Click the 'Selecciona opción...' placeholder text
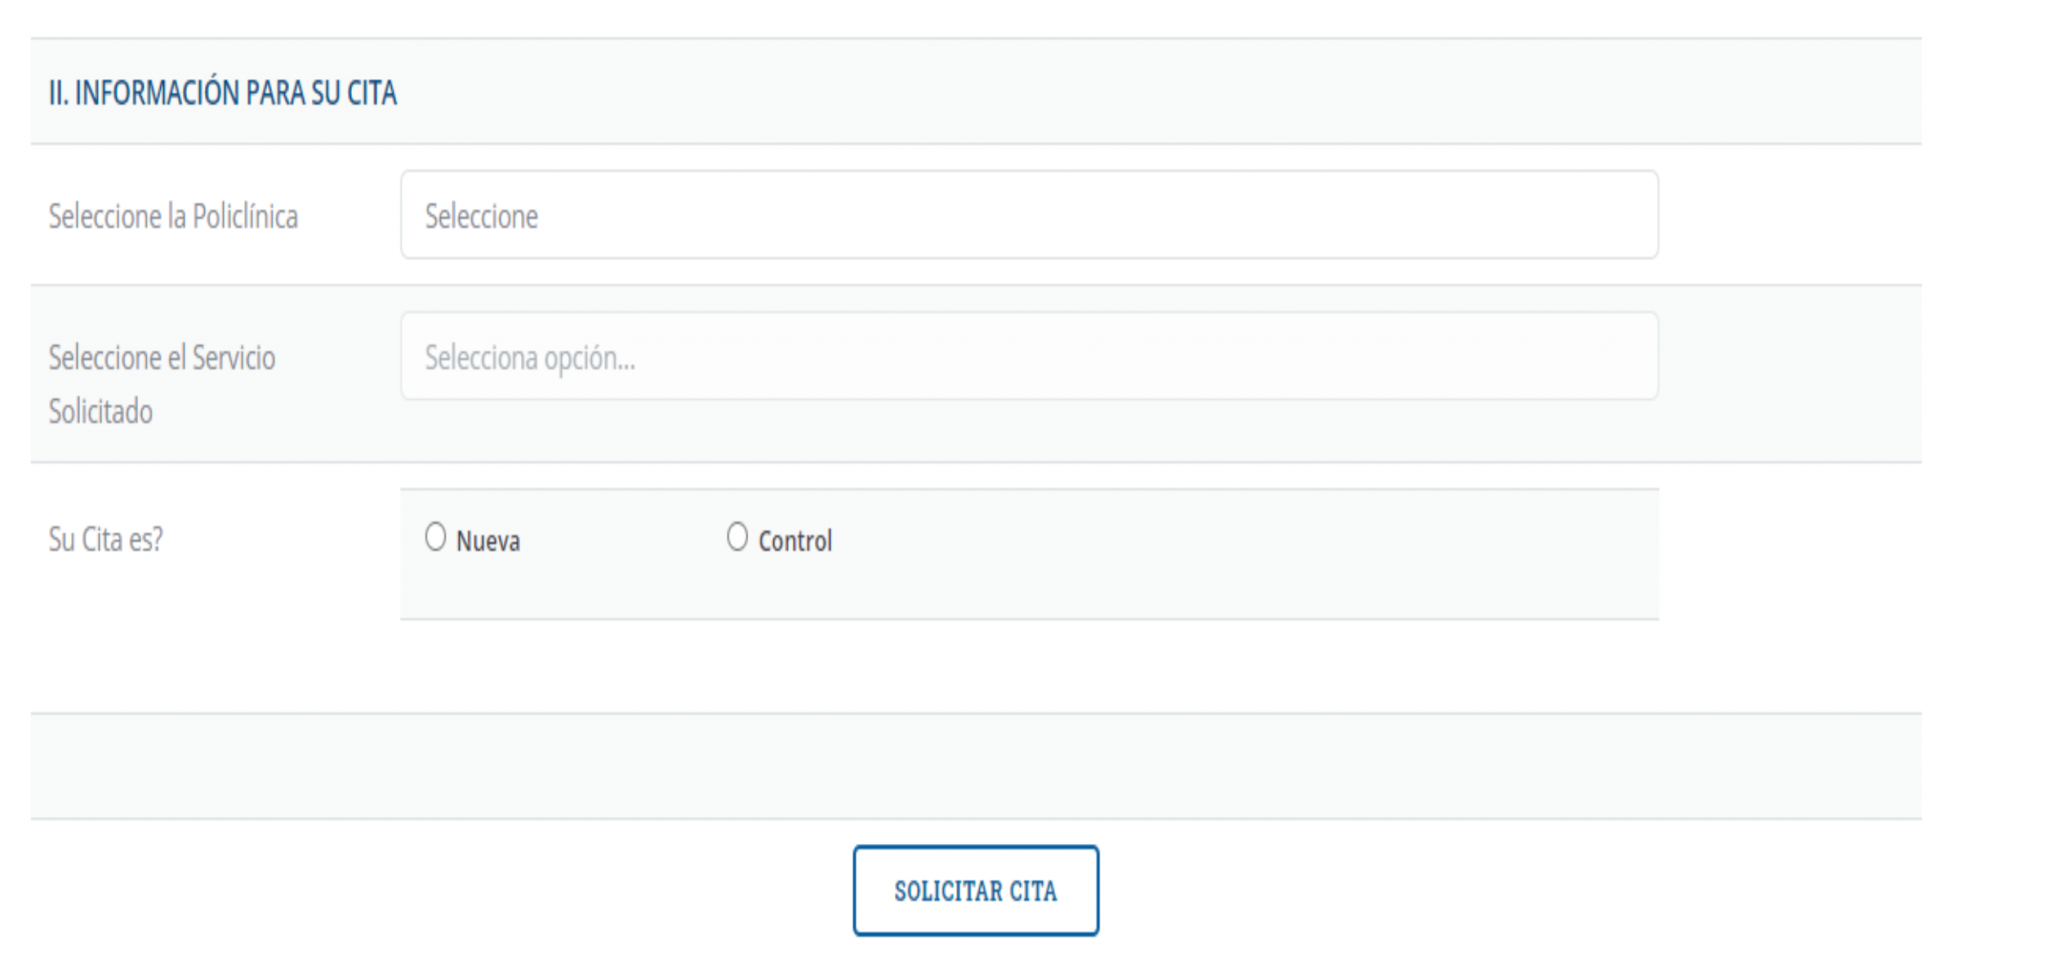Screen dimensions: 2048x968 [x=530, y=358]
